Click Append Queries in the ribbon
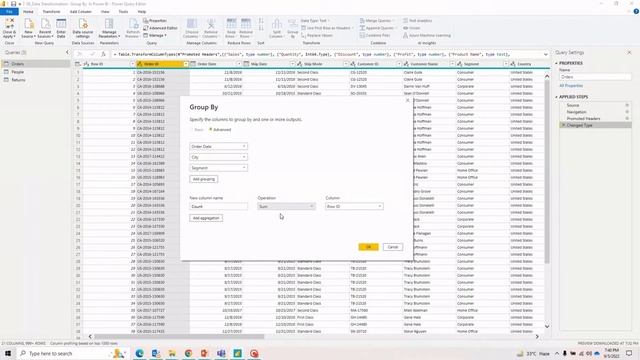The height and width of the screenshot is (360, 640). click(377, 28)
